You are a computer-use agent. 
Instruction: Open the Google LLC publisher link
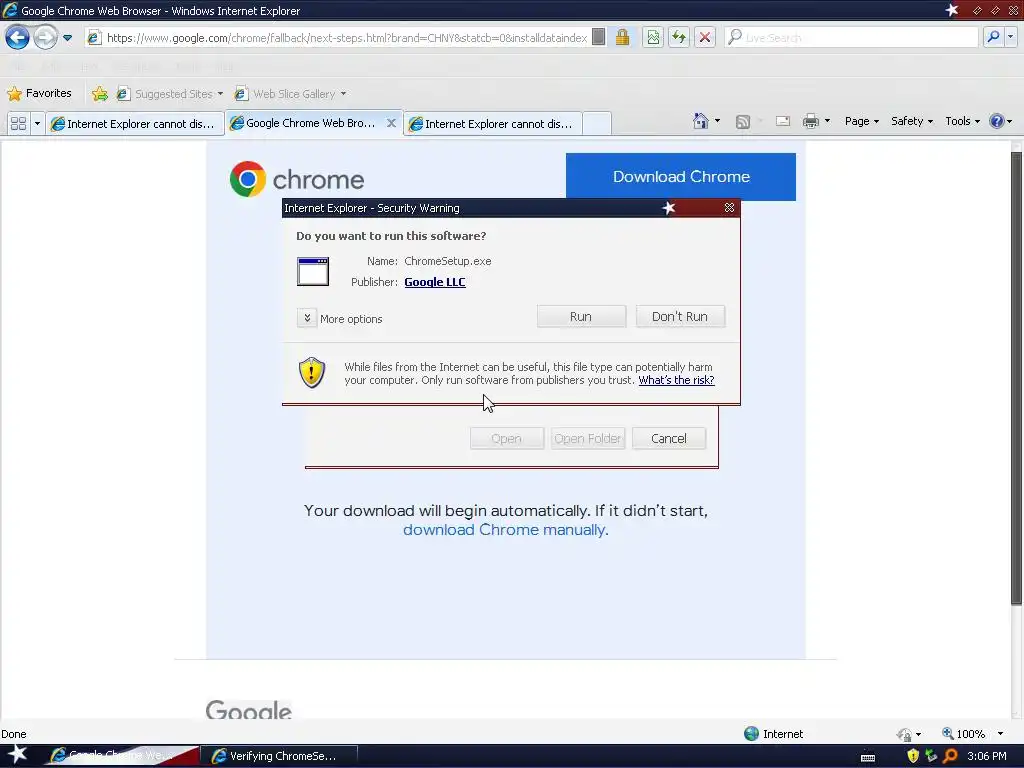[x=435, y=282]
